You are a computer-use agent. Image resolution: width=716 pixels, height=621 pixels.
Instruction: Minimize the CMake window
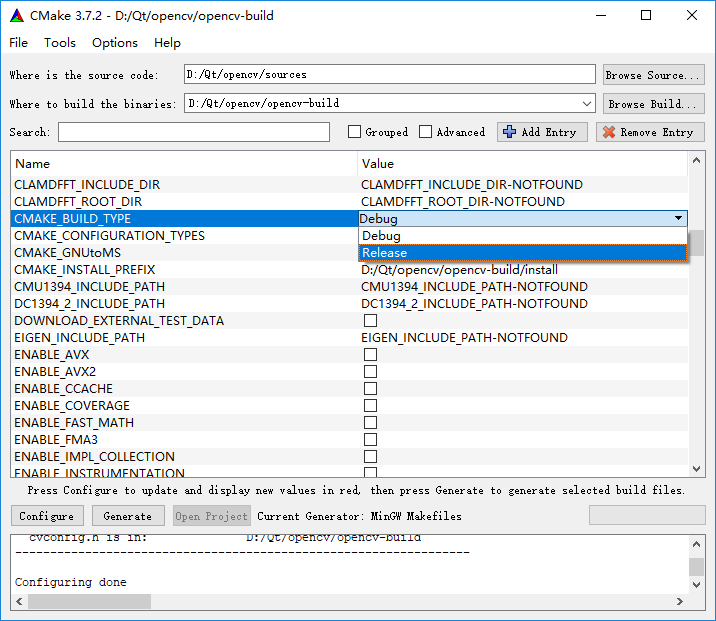[601, 16]
